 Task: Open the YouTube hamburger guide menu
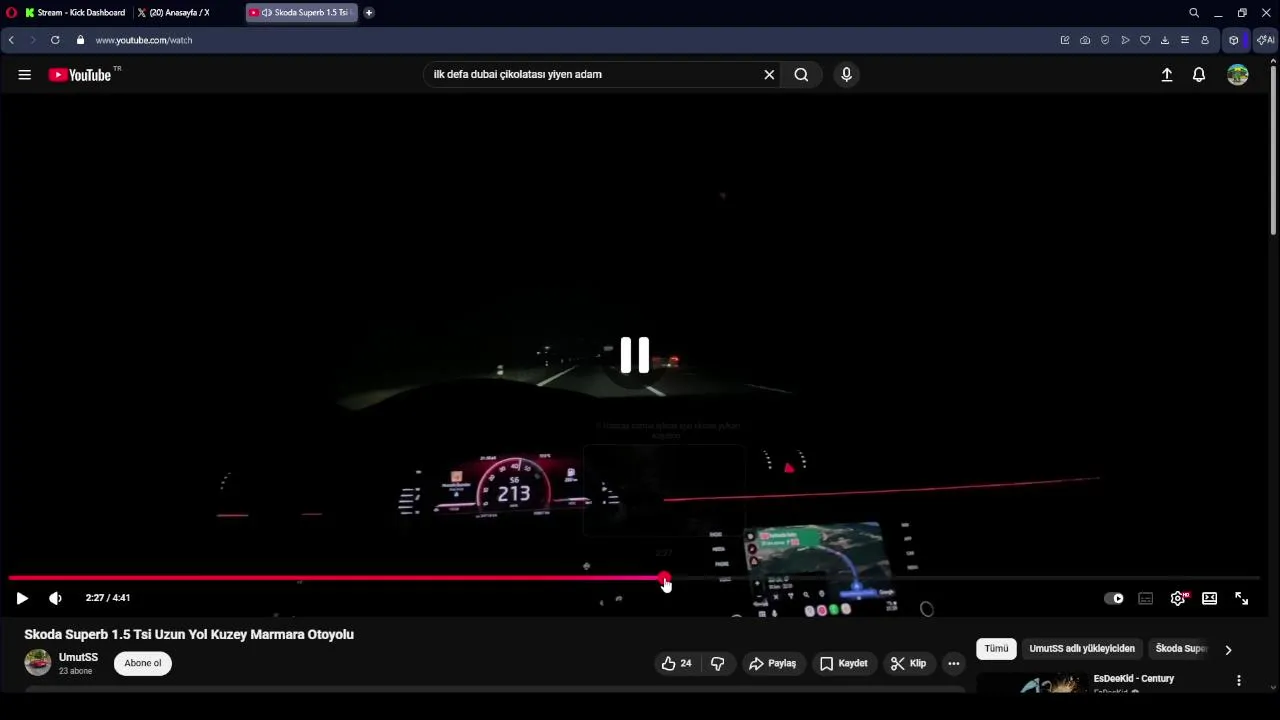[25, 75]
